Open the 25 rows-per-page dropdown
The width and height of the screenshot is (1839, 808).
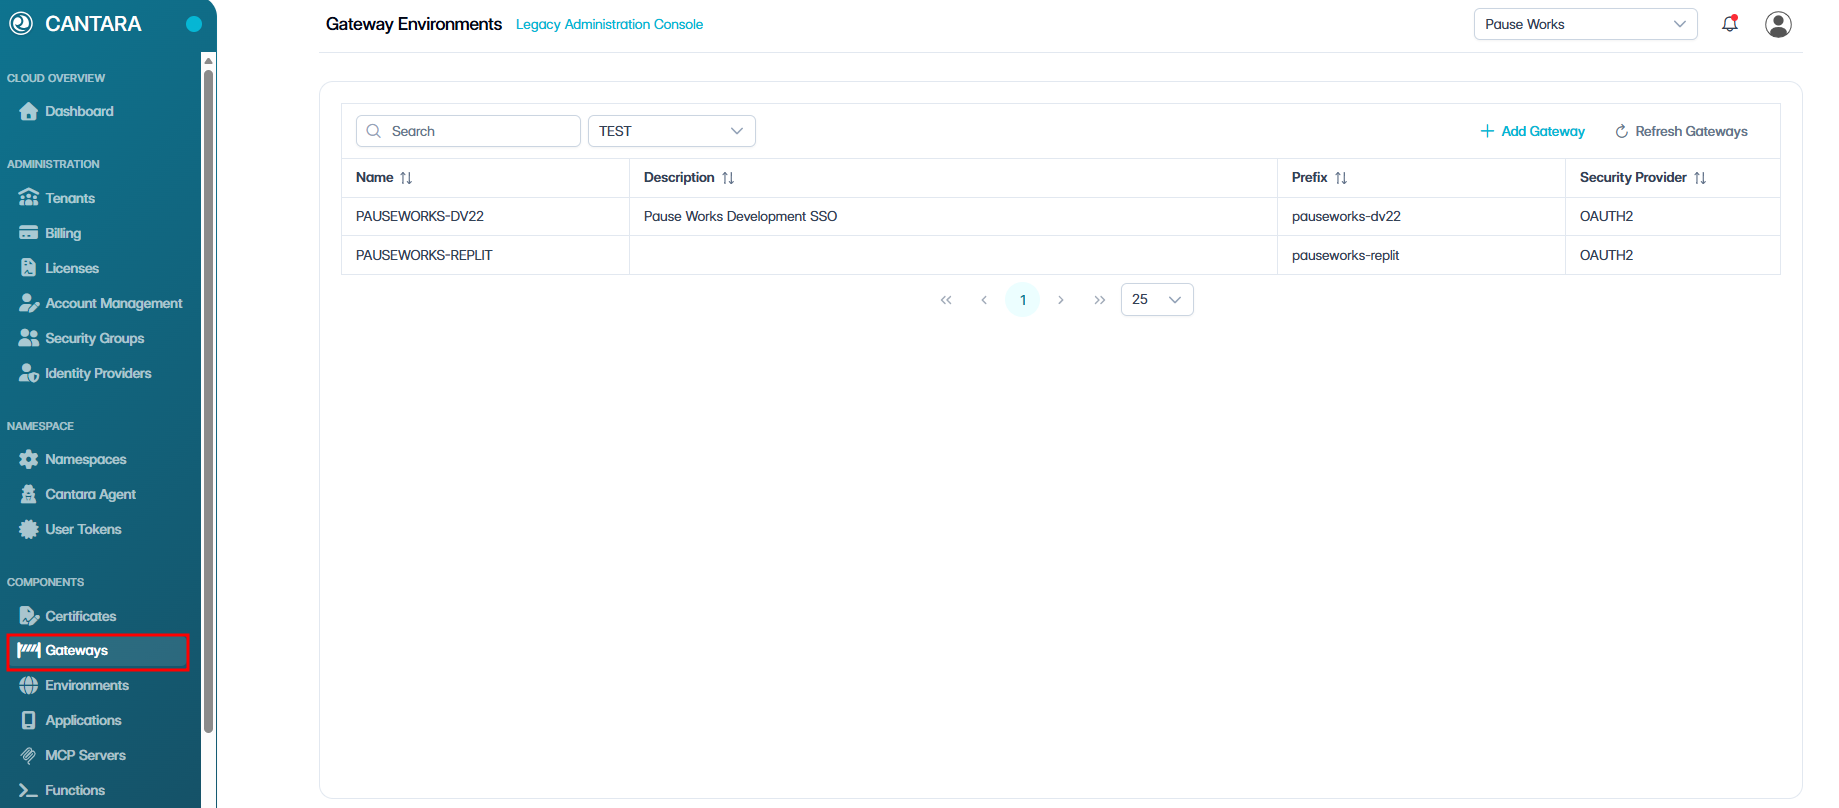pos(1157,300)
